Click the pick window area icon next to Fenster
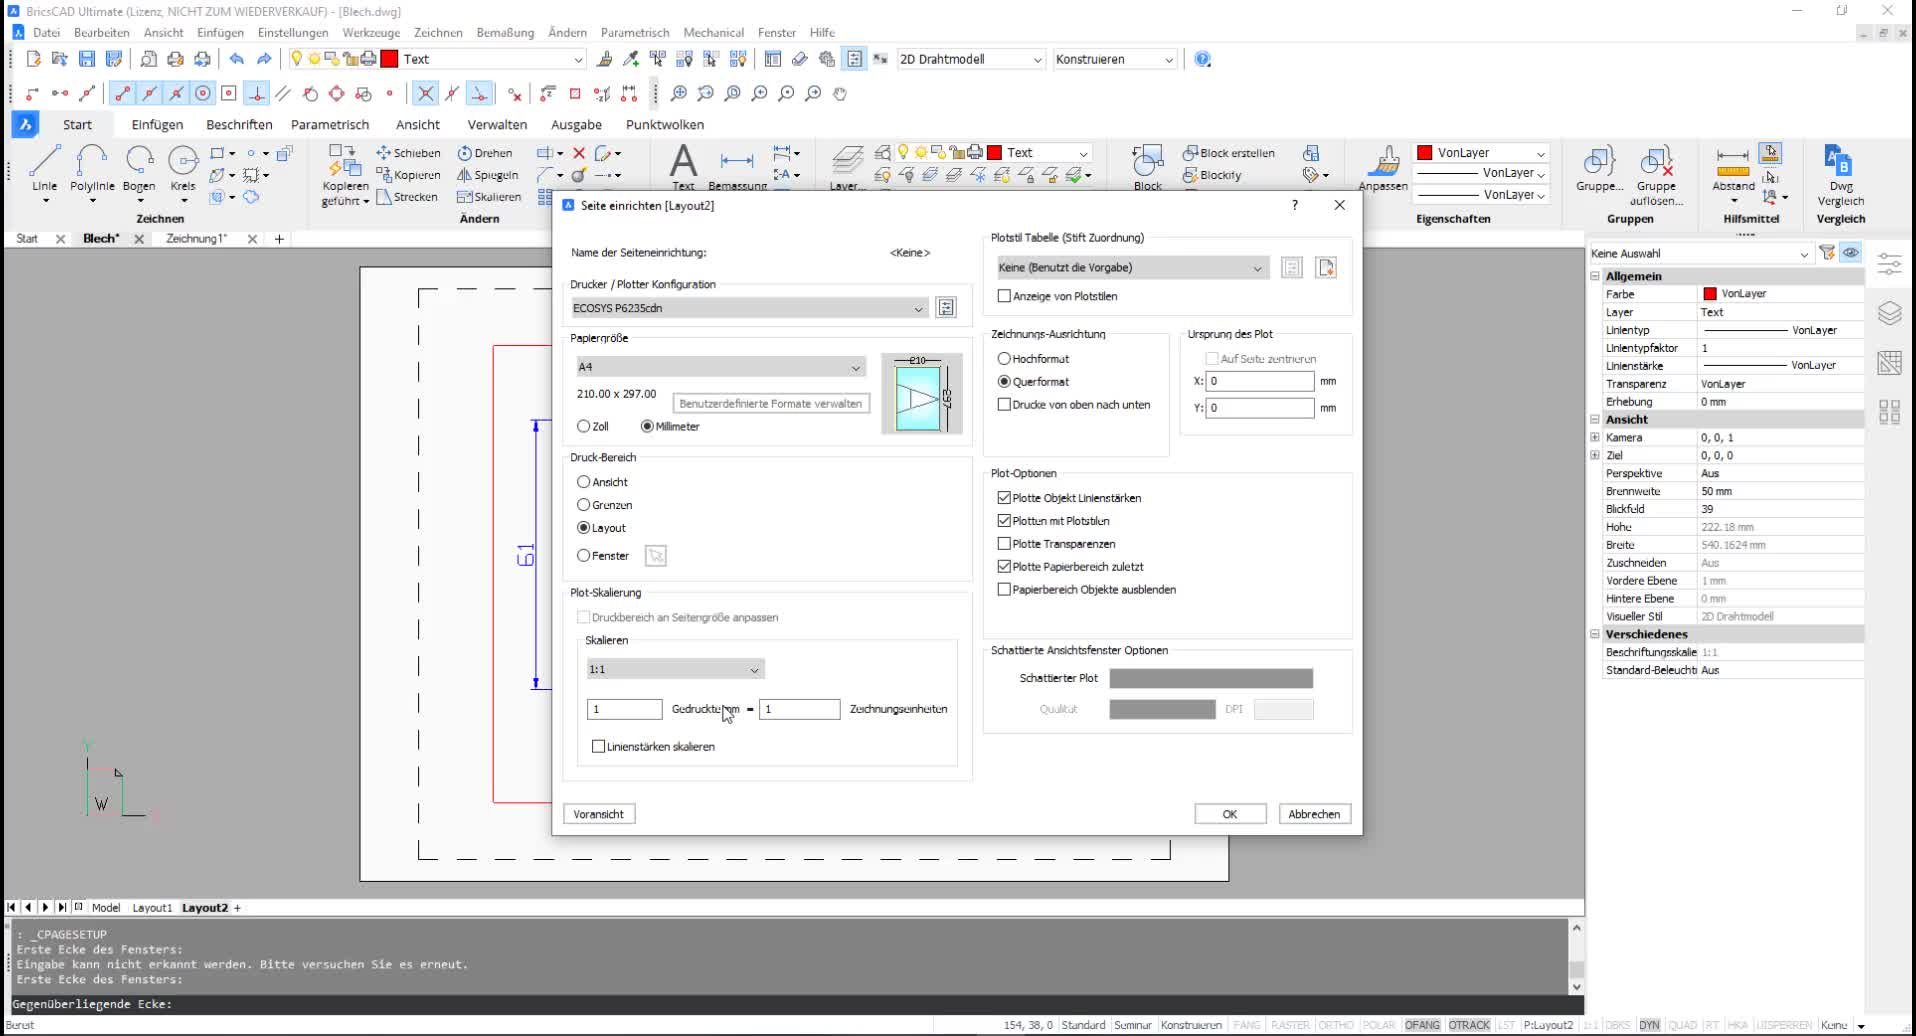Image resolution: width=1916 pixels, height=1036 pixels. click(655, 556)
